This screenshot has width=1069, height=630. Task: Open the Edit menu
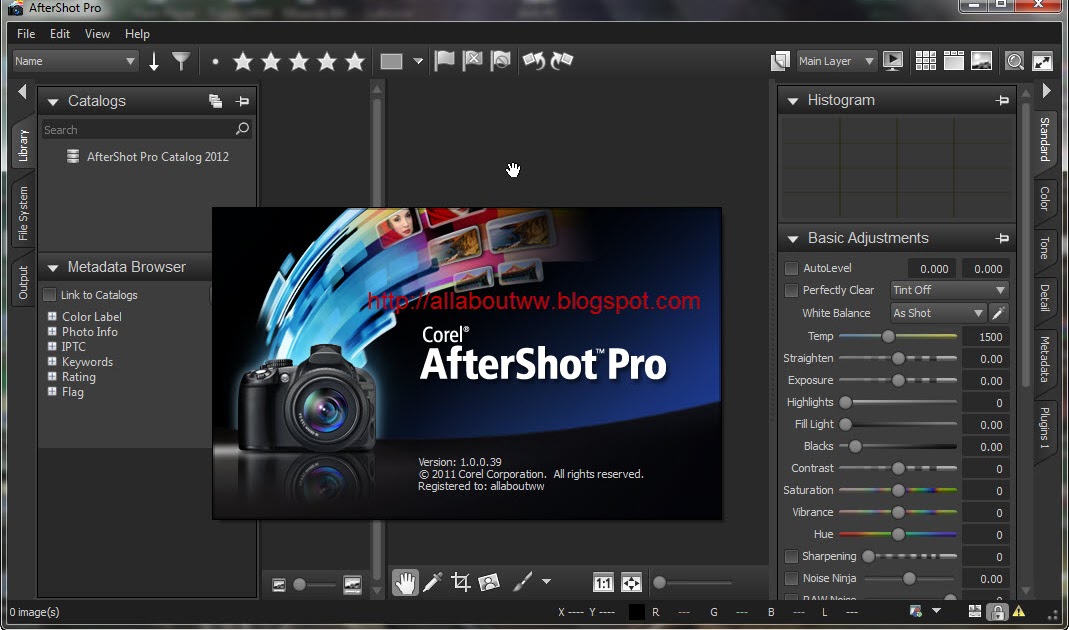(x=60, y=33)
